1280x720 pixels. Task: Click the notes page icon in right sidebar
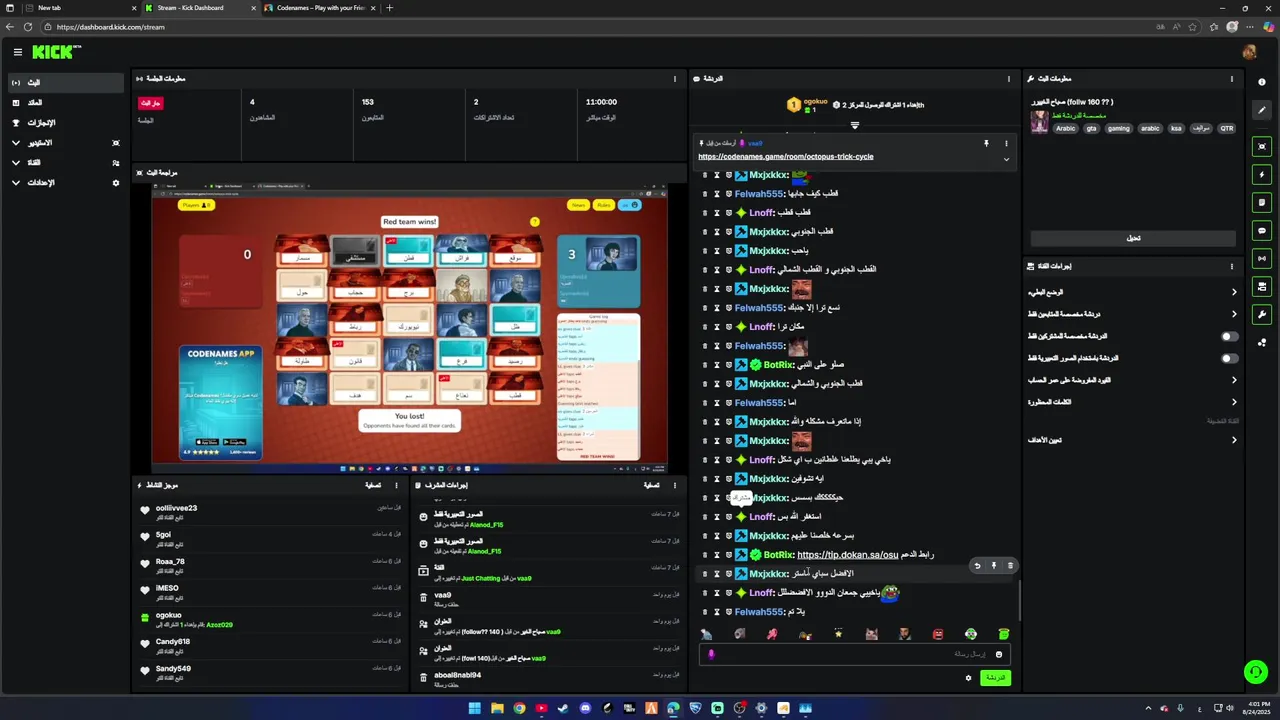coord(1262,202)
